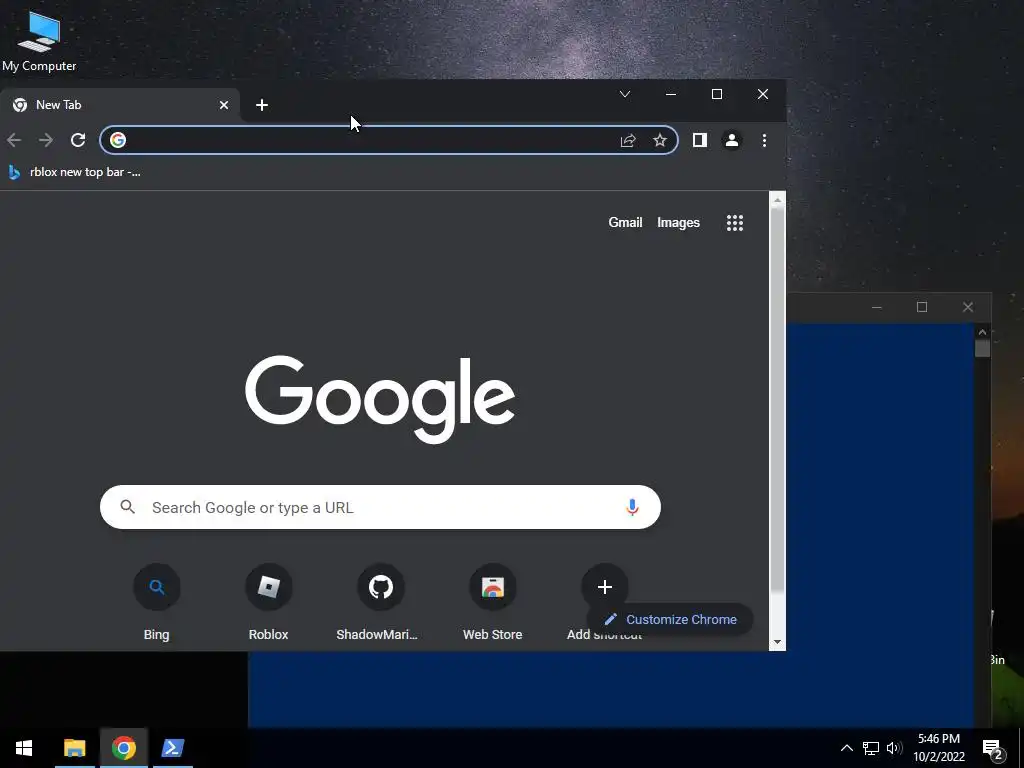Close the New Tab tab
This screenshot has height=768, width=1024.
[224, 105]
